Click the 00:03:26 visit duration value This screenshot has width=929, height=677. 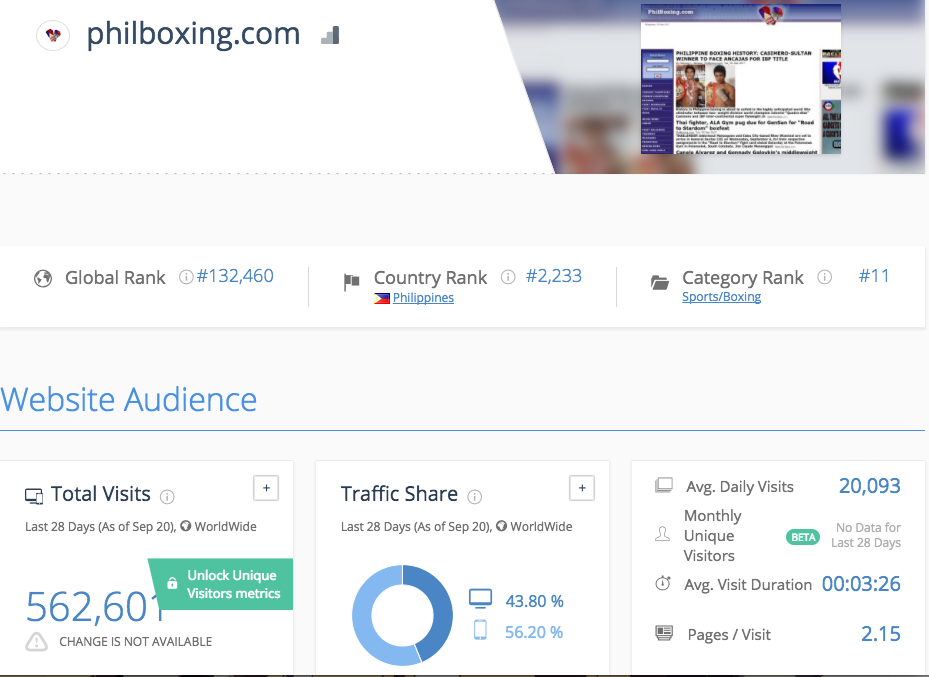coord(861,584)
